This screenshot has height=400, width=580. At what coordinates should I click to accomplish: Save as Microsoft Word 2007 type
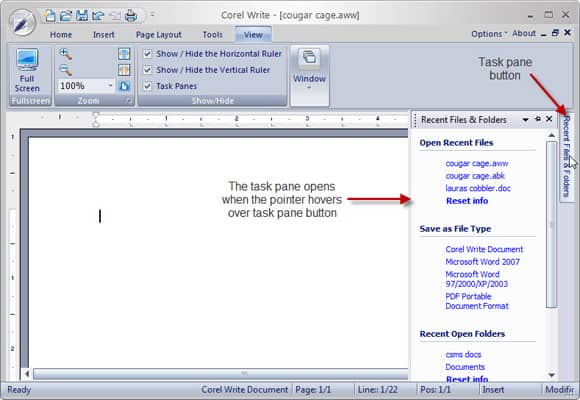[x=482, y=262]
